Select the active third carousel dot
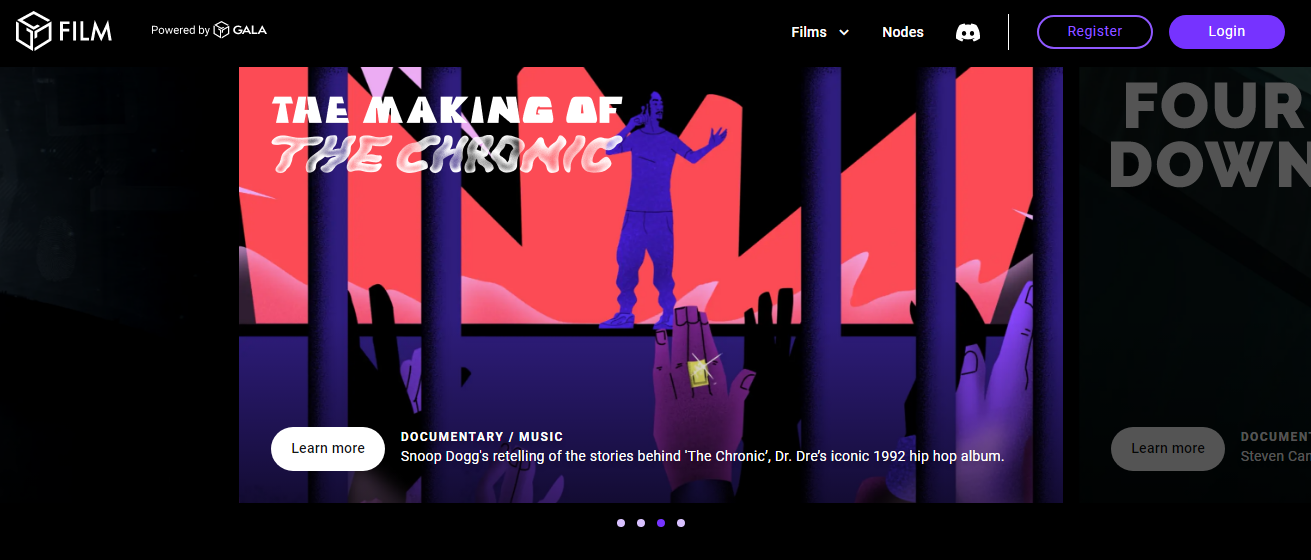 [661, 522]
